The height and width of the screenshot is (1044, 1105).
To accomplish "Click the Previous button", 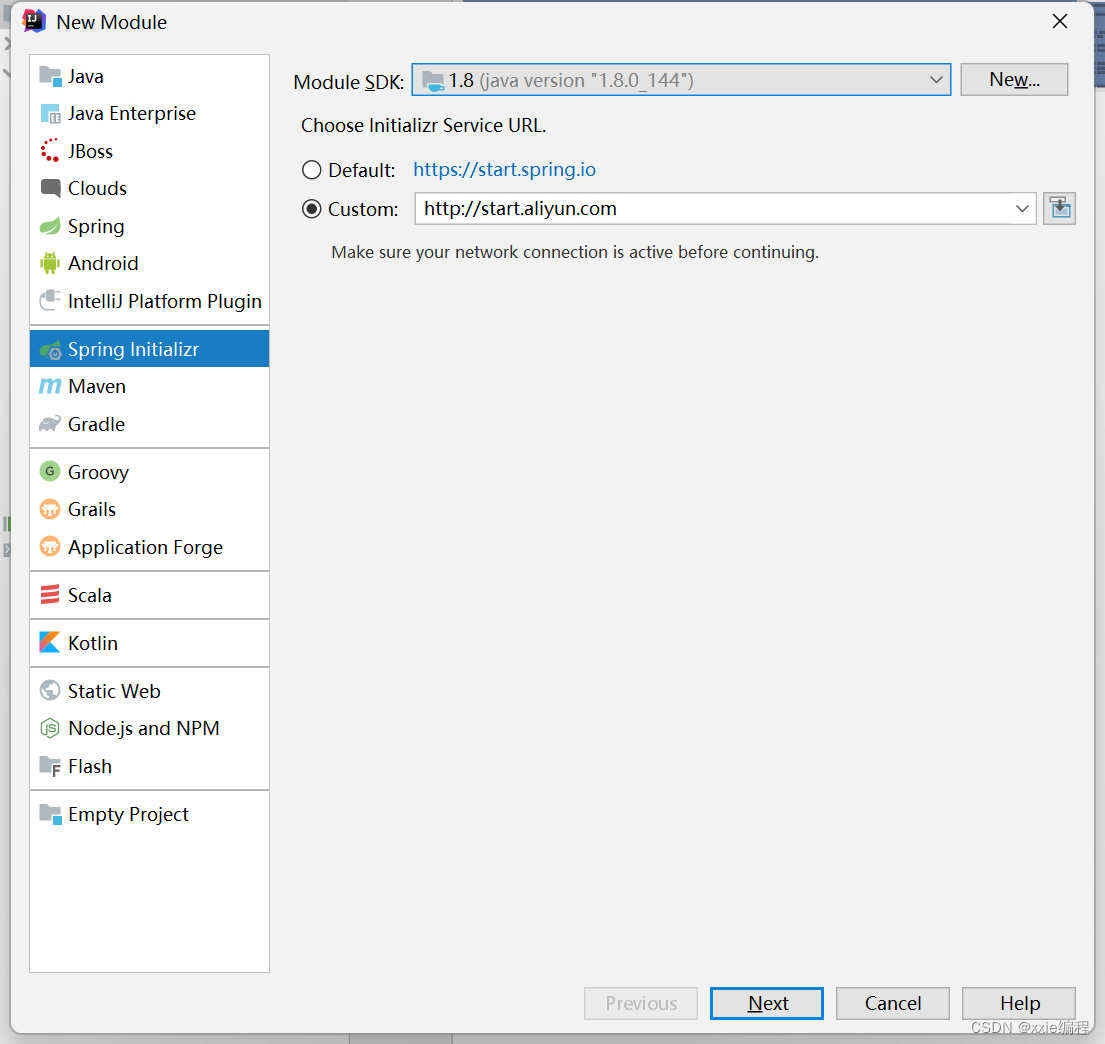I will click(x=641, y=1003).
